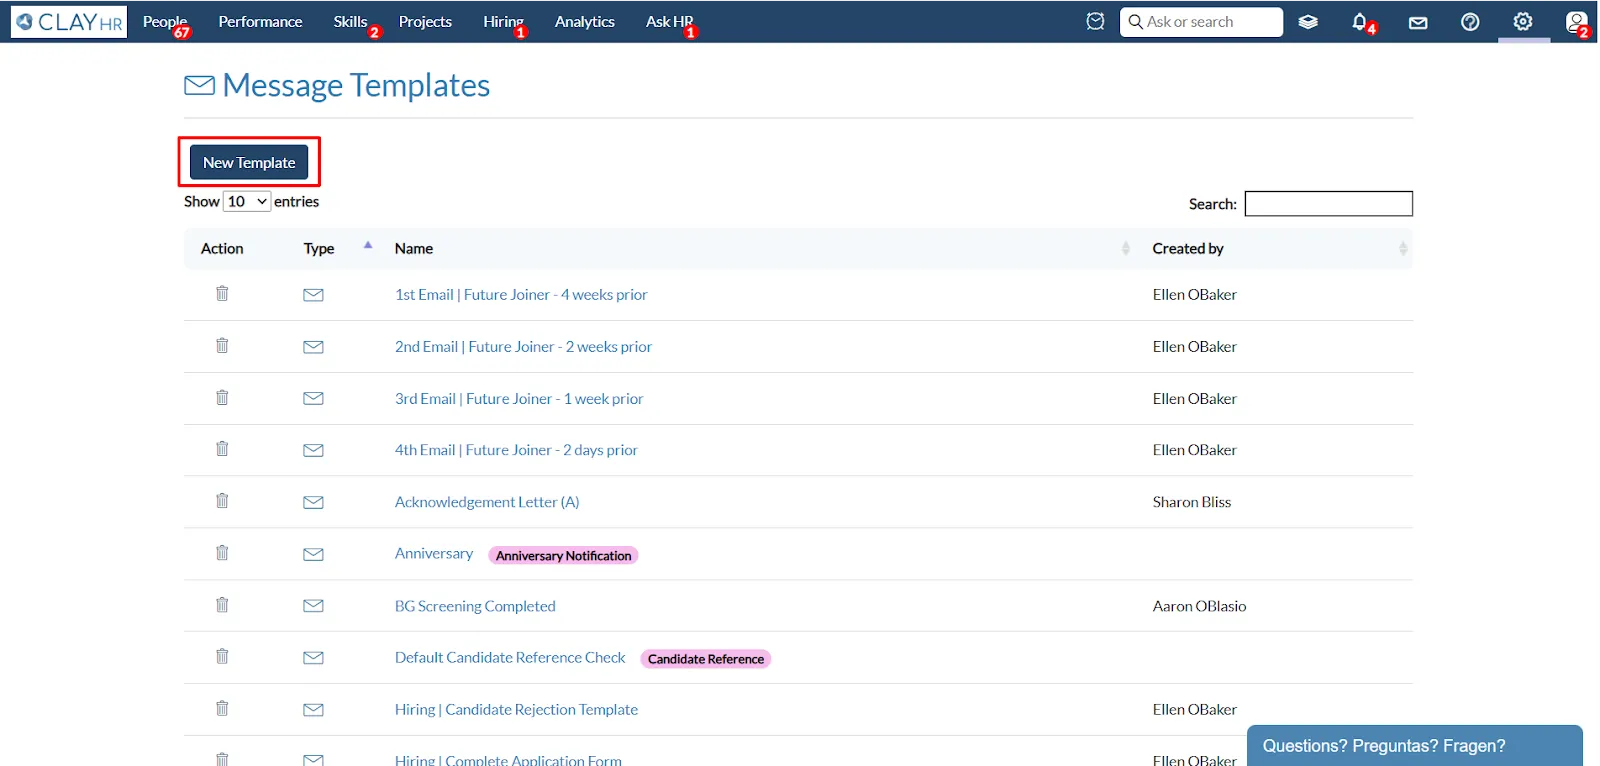The image size is (1600, 766).
Task: Click Sharon Bliss in Created by column
Action: click(1192, 502)
